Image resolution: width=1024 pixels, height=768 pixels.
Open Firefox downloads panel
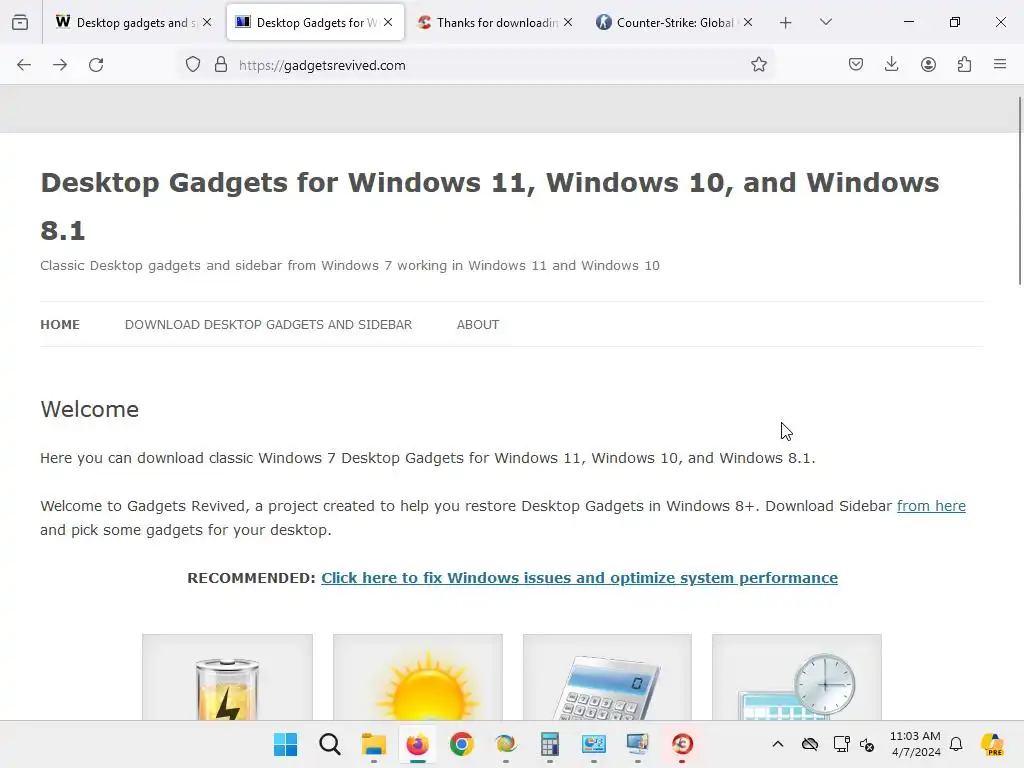pyautogui.click(x=891, y=65)
